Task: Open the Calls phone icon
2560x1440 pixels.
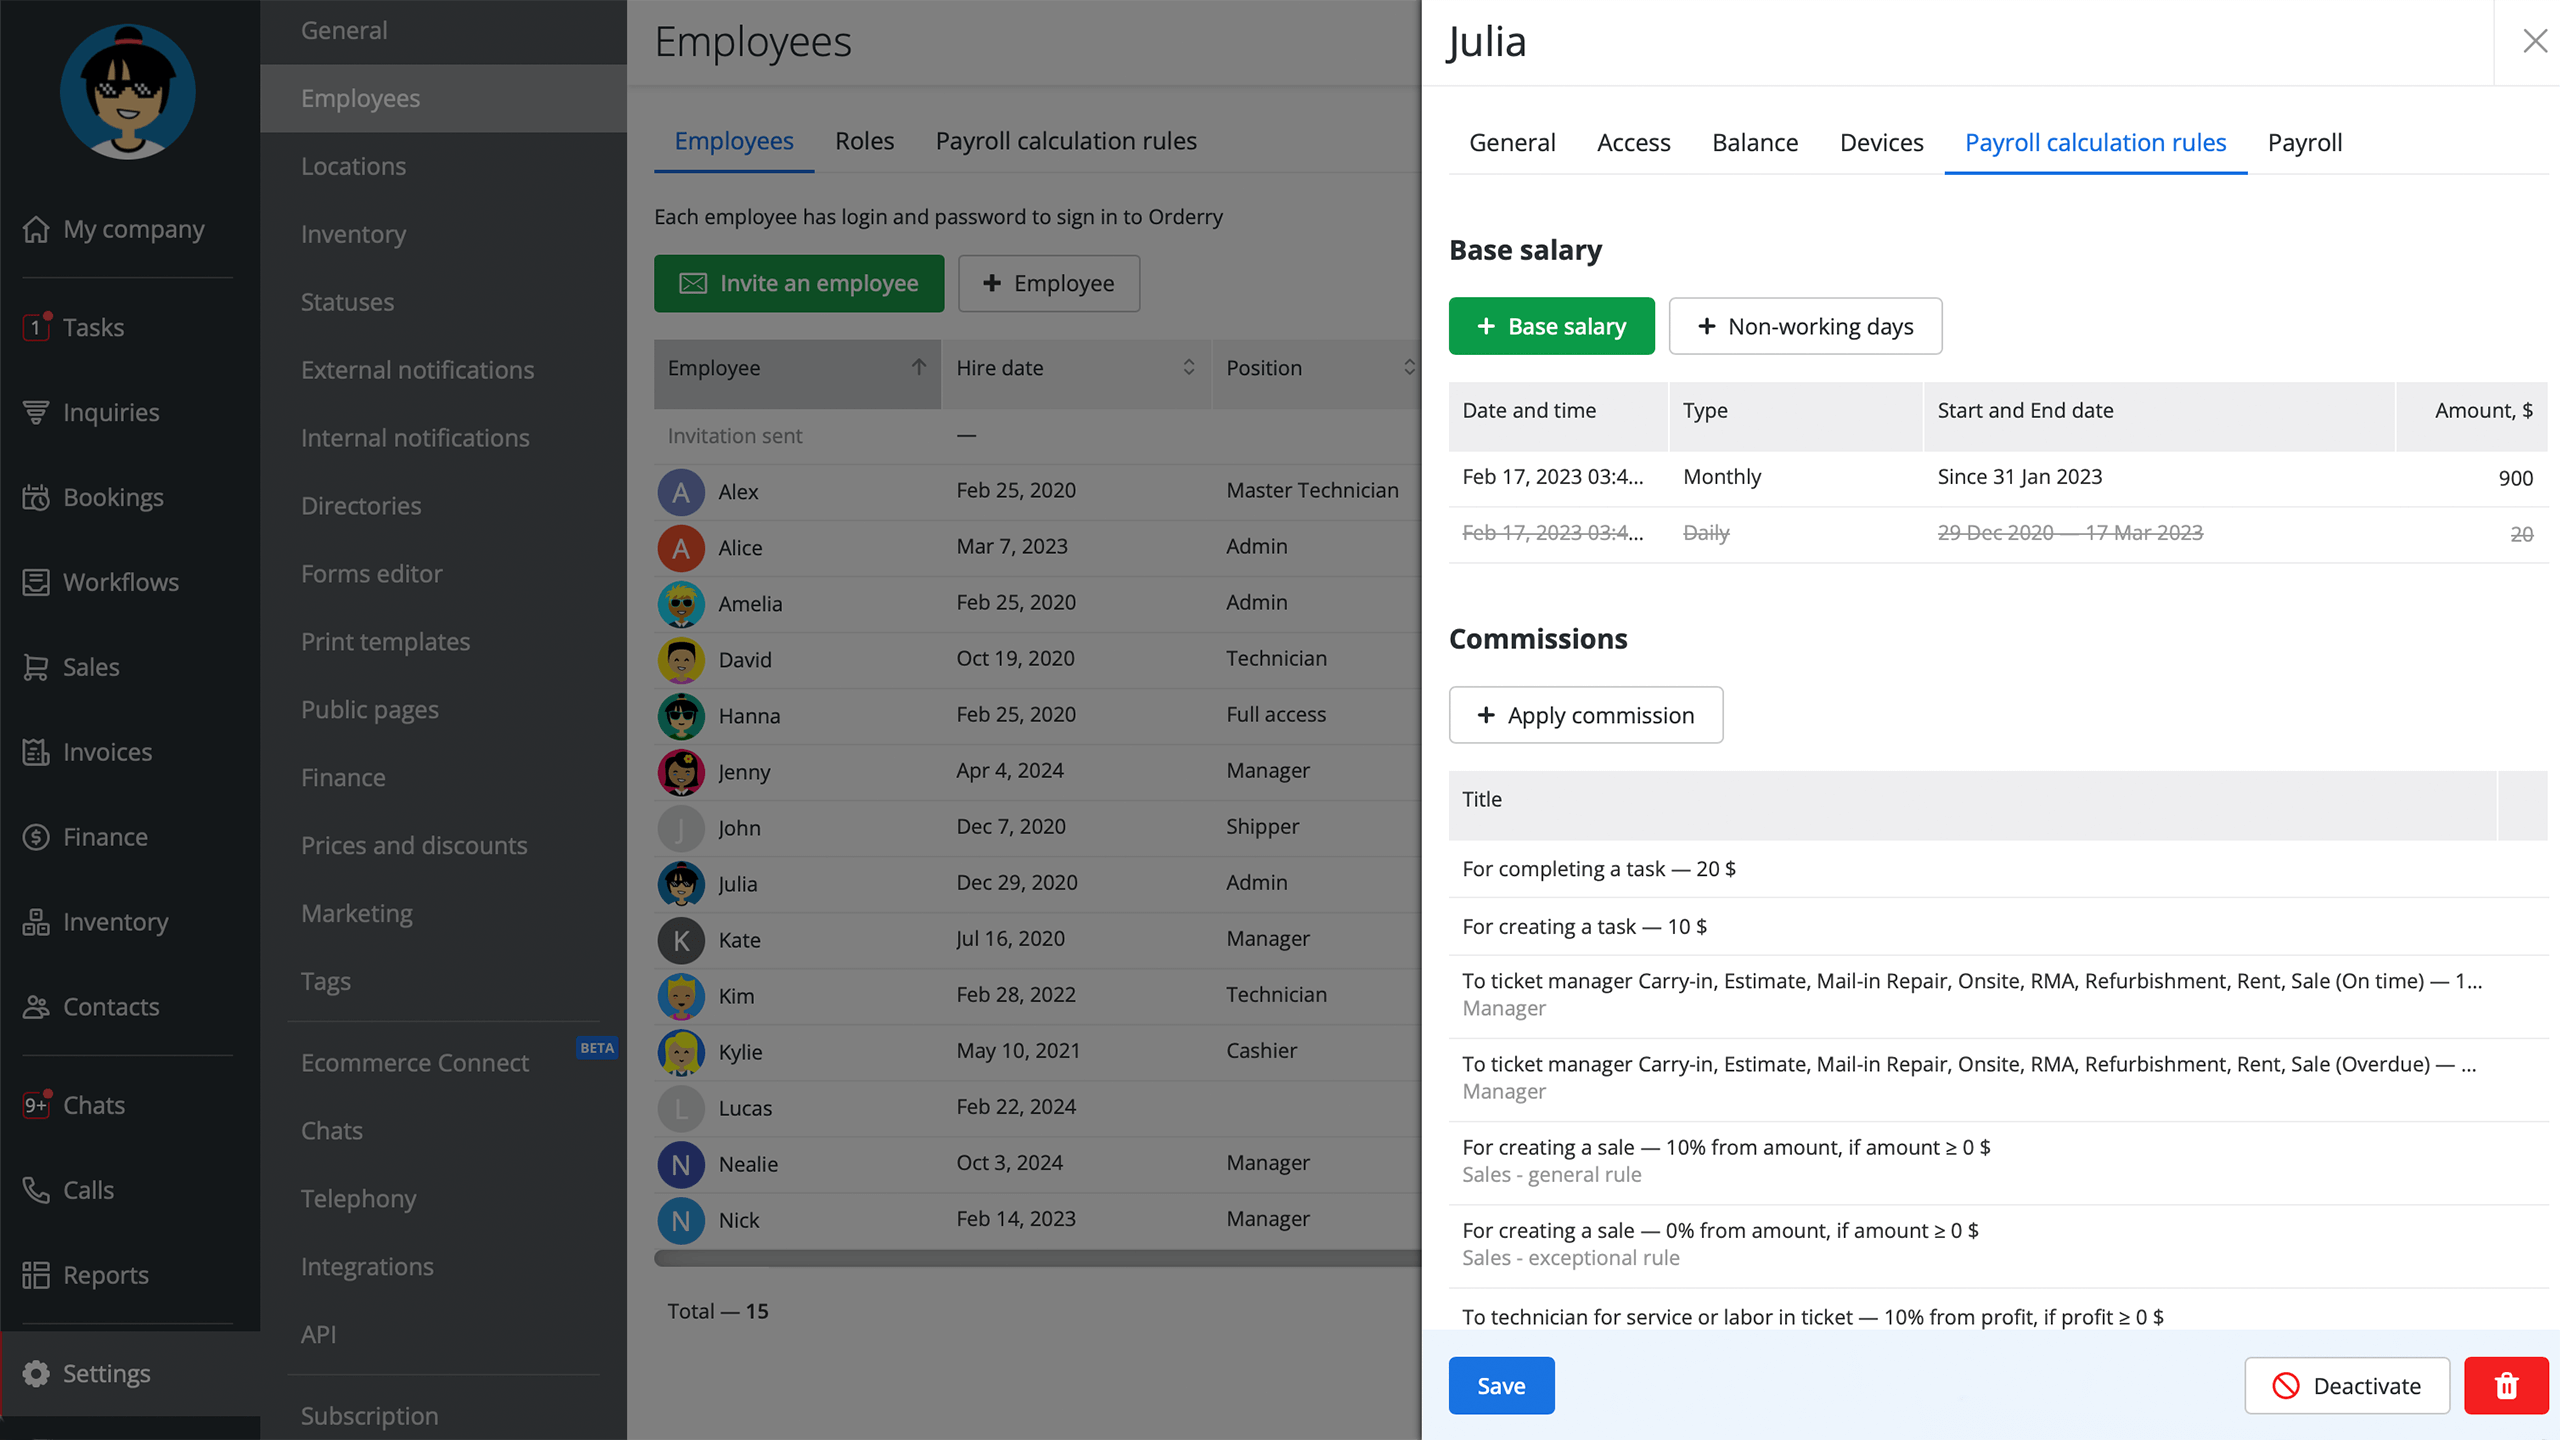Action: click(x=36, y=1190)
